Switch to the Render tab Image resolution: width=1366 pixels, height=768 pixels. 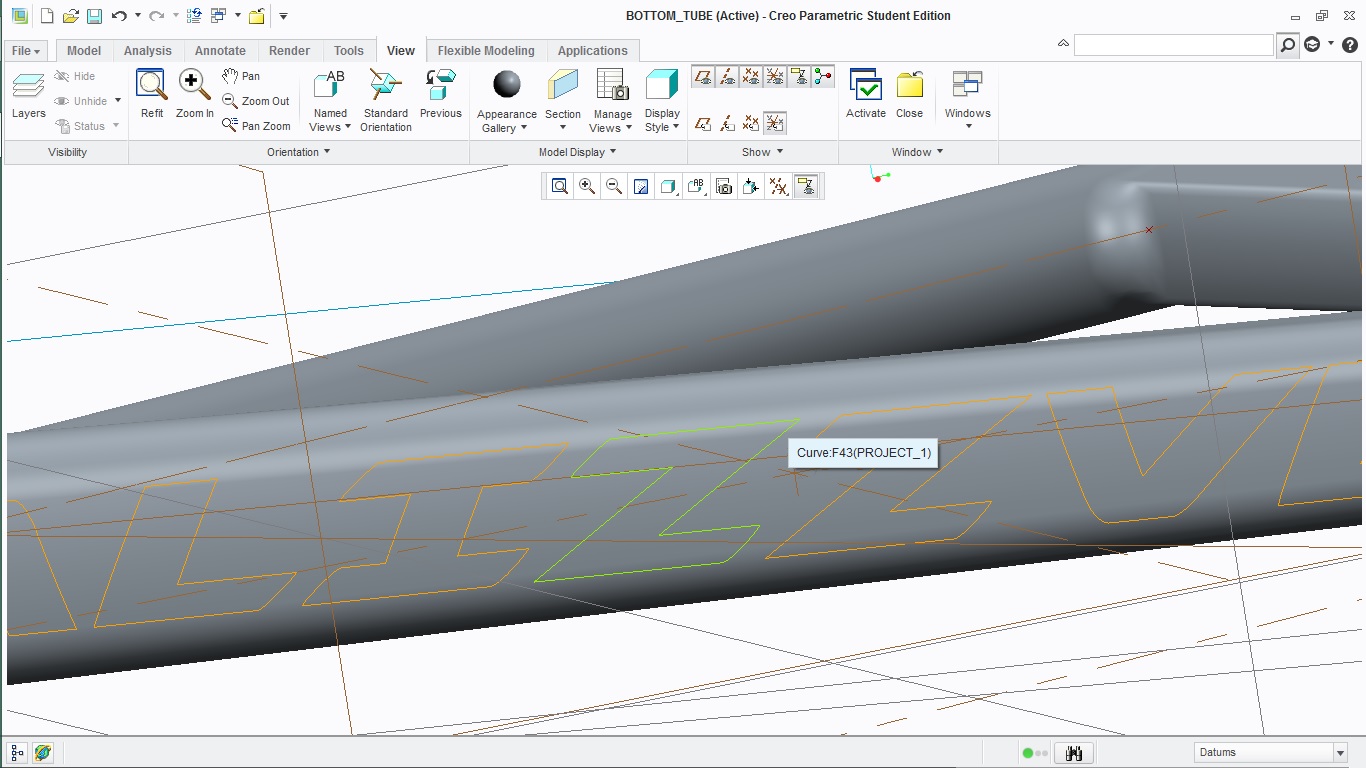[289, 51]
